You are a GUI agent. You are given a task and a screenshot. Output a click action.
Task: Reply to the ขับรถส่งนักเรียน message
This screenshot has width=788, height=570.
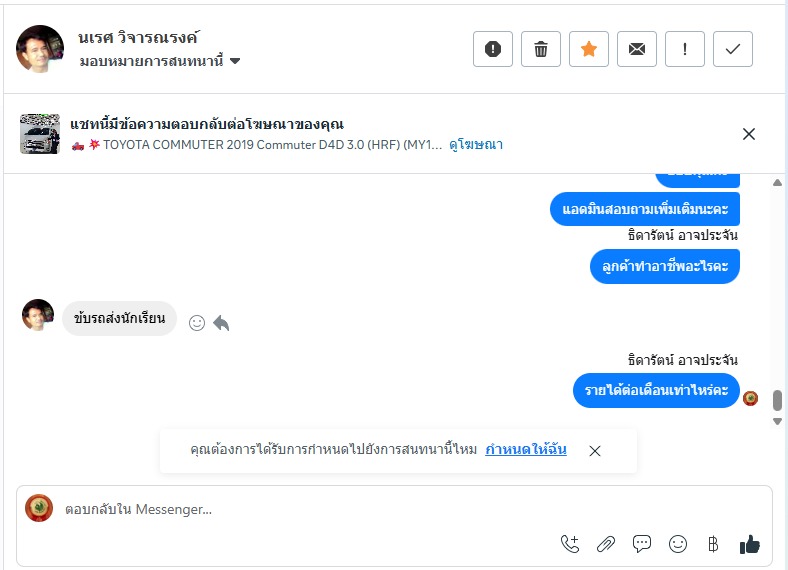click(221, 322)
